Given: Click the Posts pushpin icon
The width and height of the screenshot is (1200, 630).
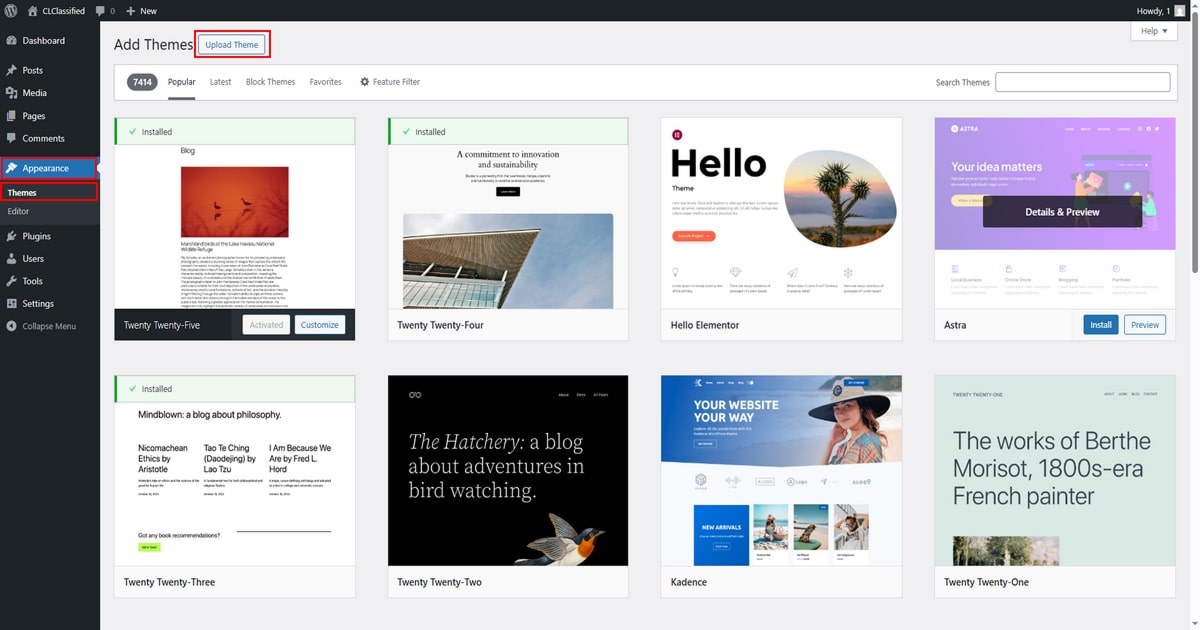Looking at the screenshot, I should [x=11, y=70].
